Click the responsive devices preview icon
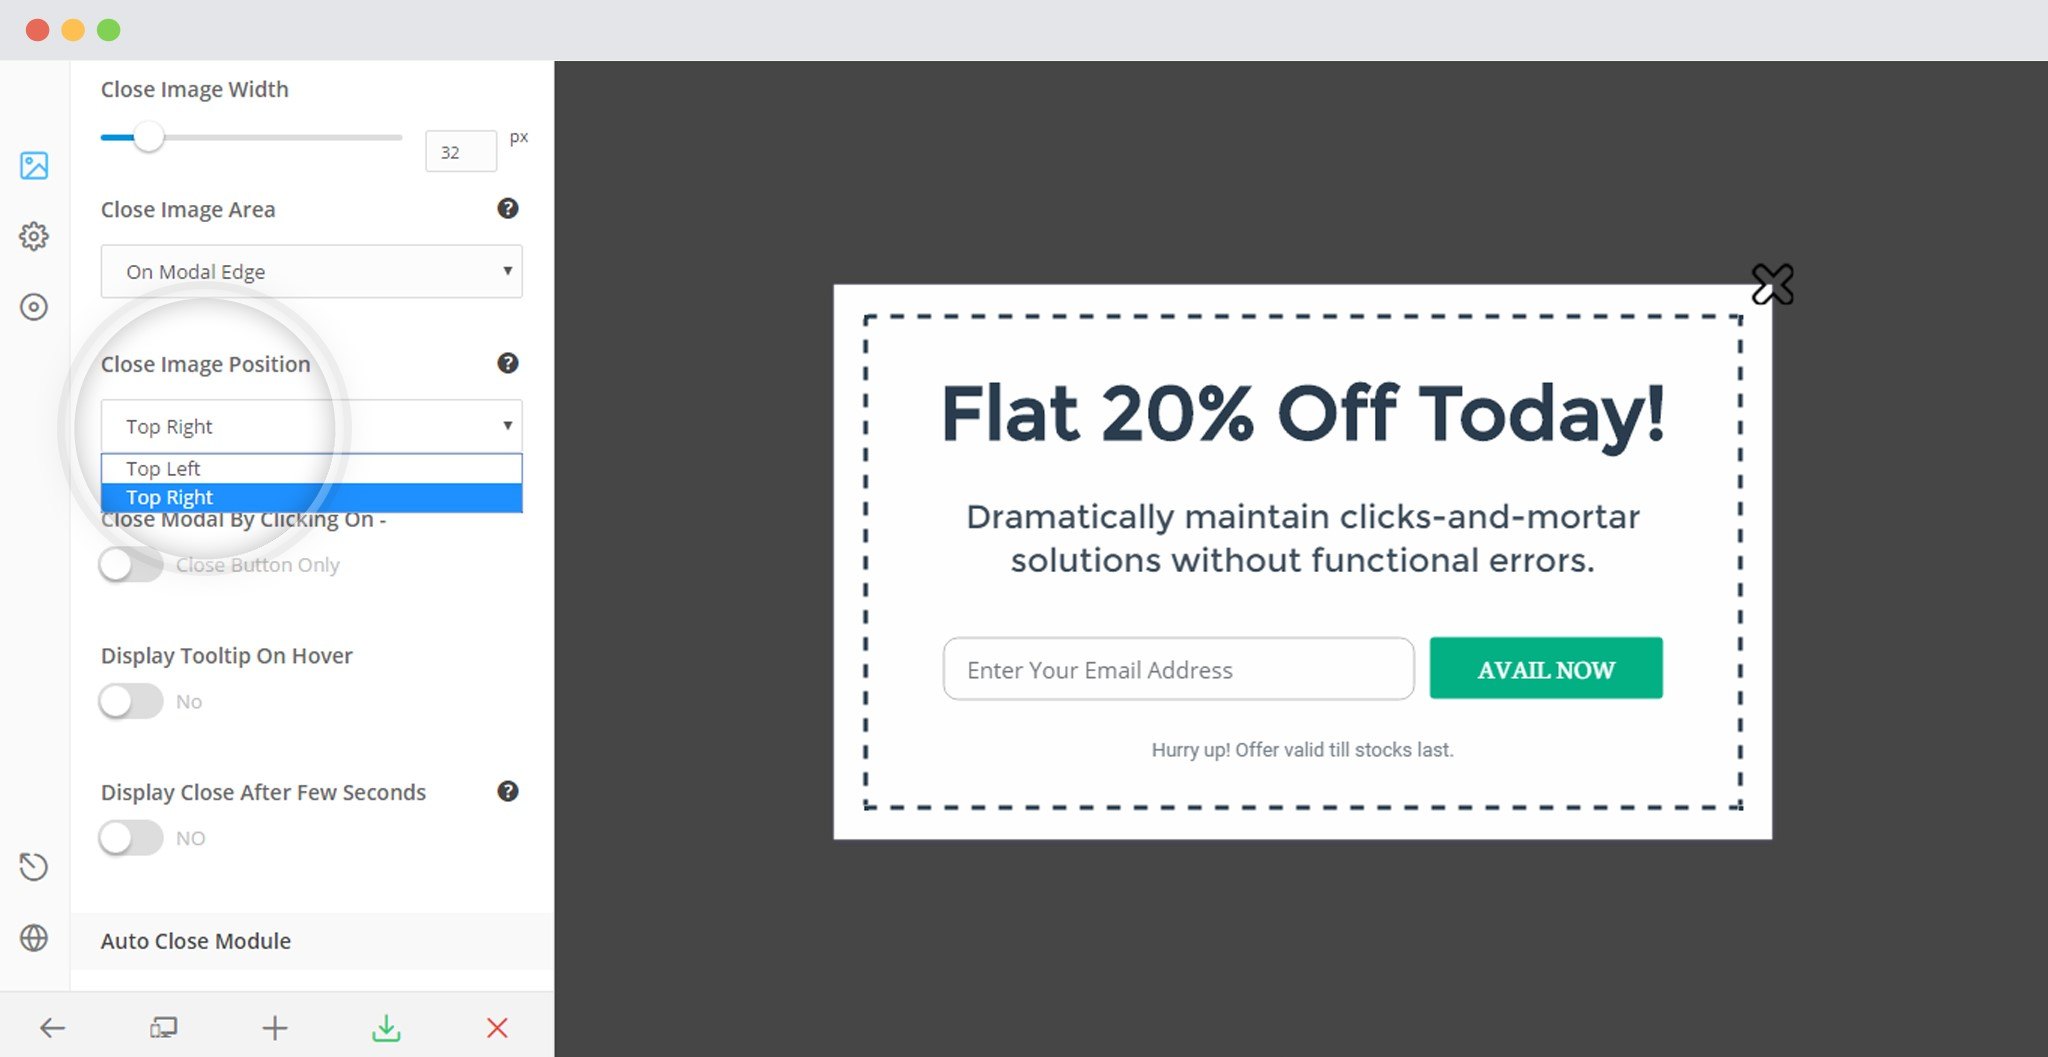 coord(163,1027)
